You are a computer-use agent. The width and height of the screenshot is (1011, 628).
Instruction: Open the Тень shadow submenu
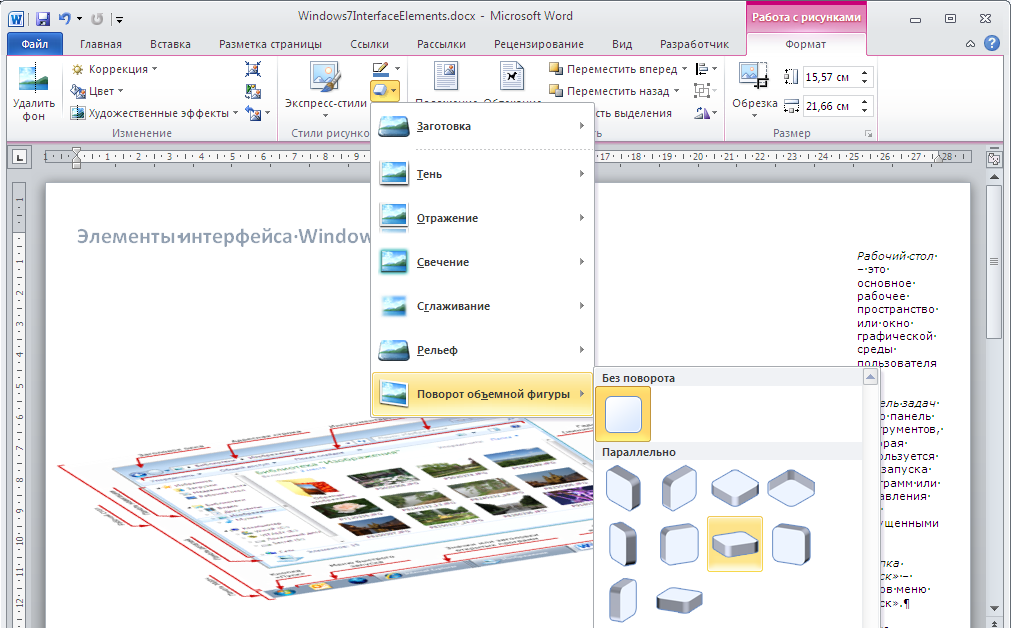(482, 174)
